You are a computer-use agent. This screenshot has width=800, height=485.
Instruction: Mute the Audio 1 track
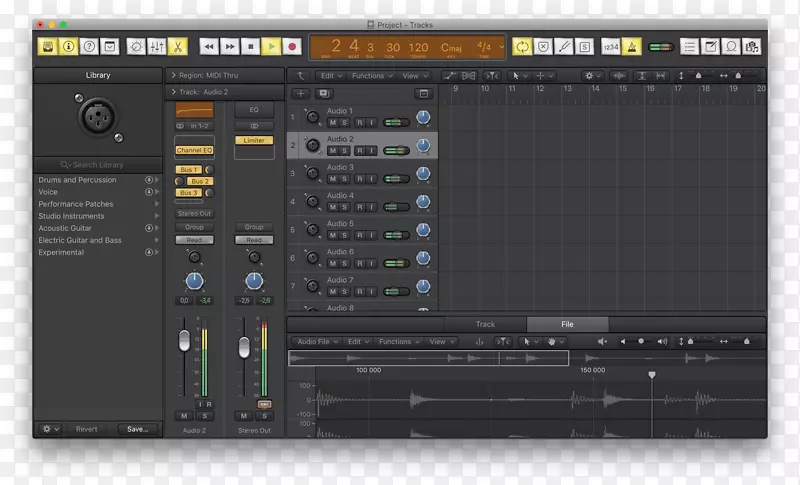point(331,122)
